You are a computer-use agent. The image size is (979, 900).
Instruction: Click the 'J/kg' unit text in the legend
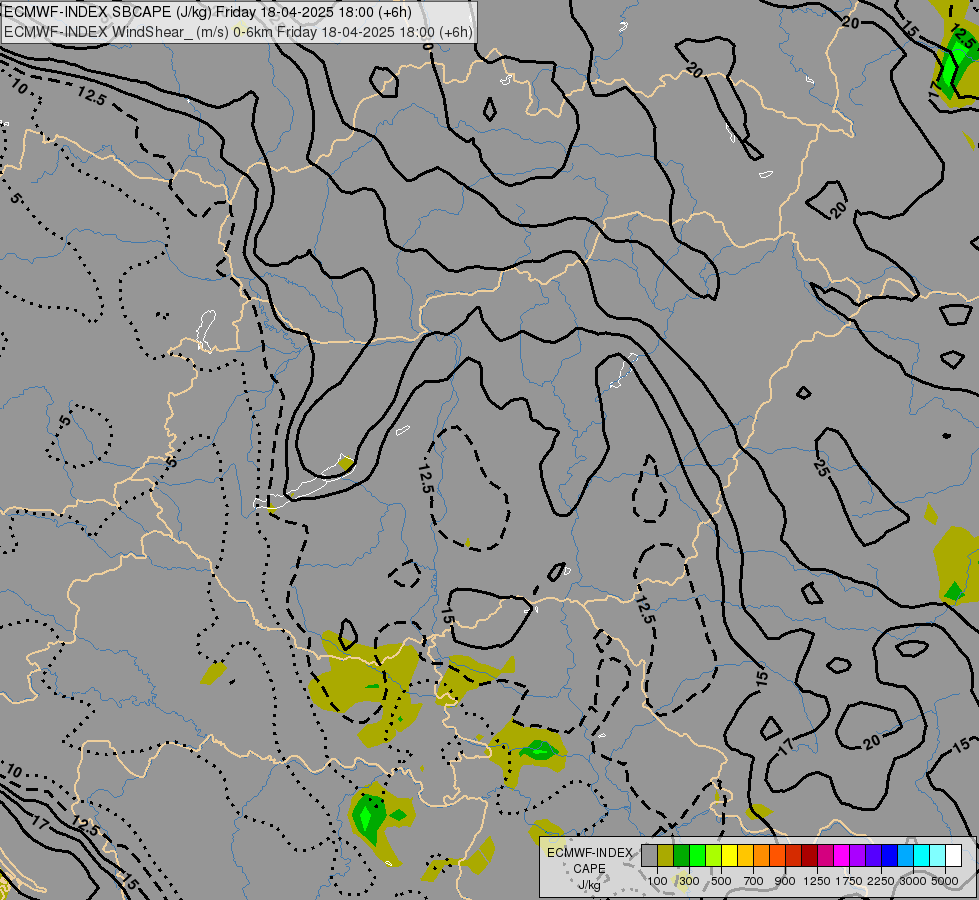[589, 885]
